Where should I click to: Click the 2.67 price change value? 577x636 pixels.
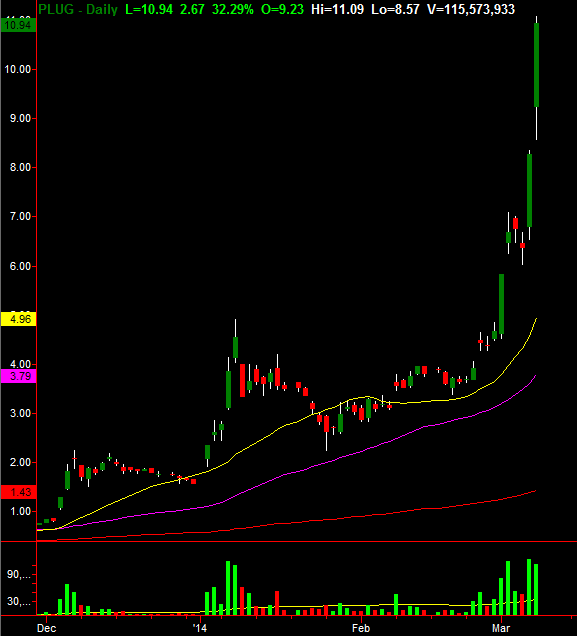tap(192, 9)
